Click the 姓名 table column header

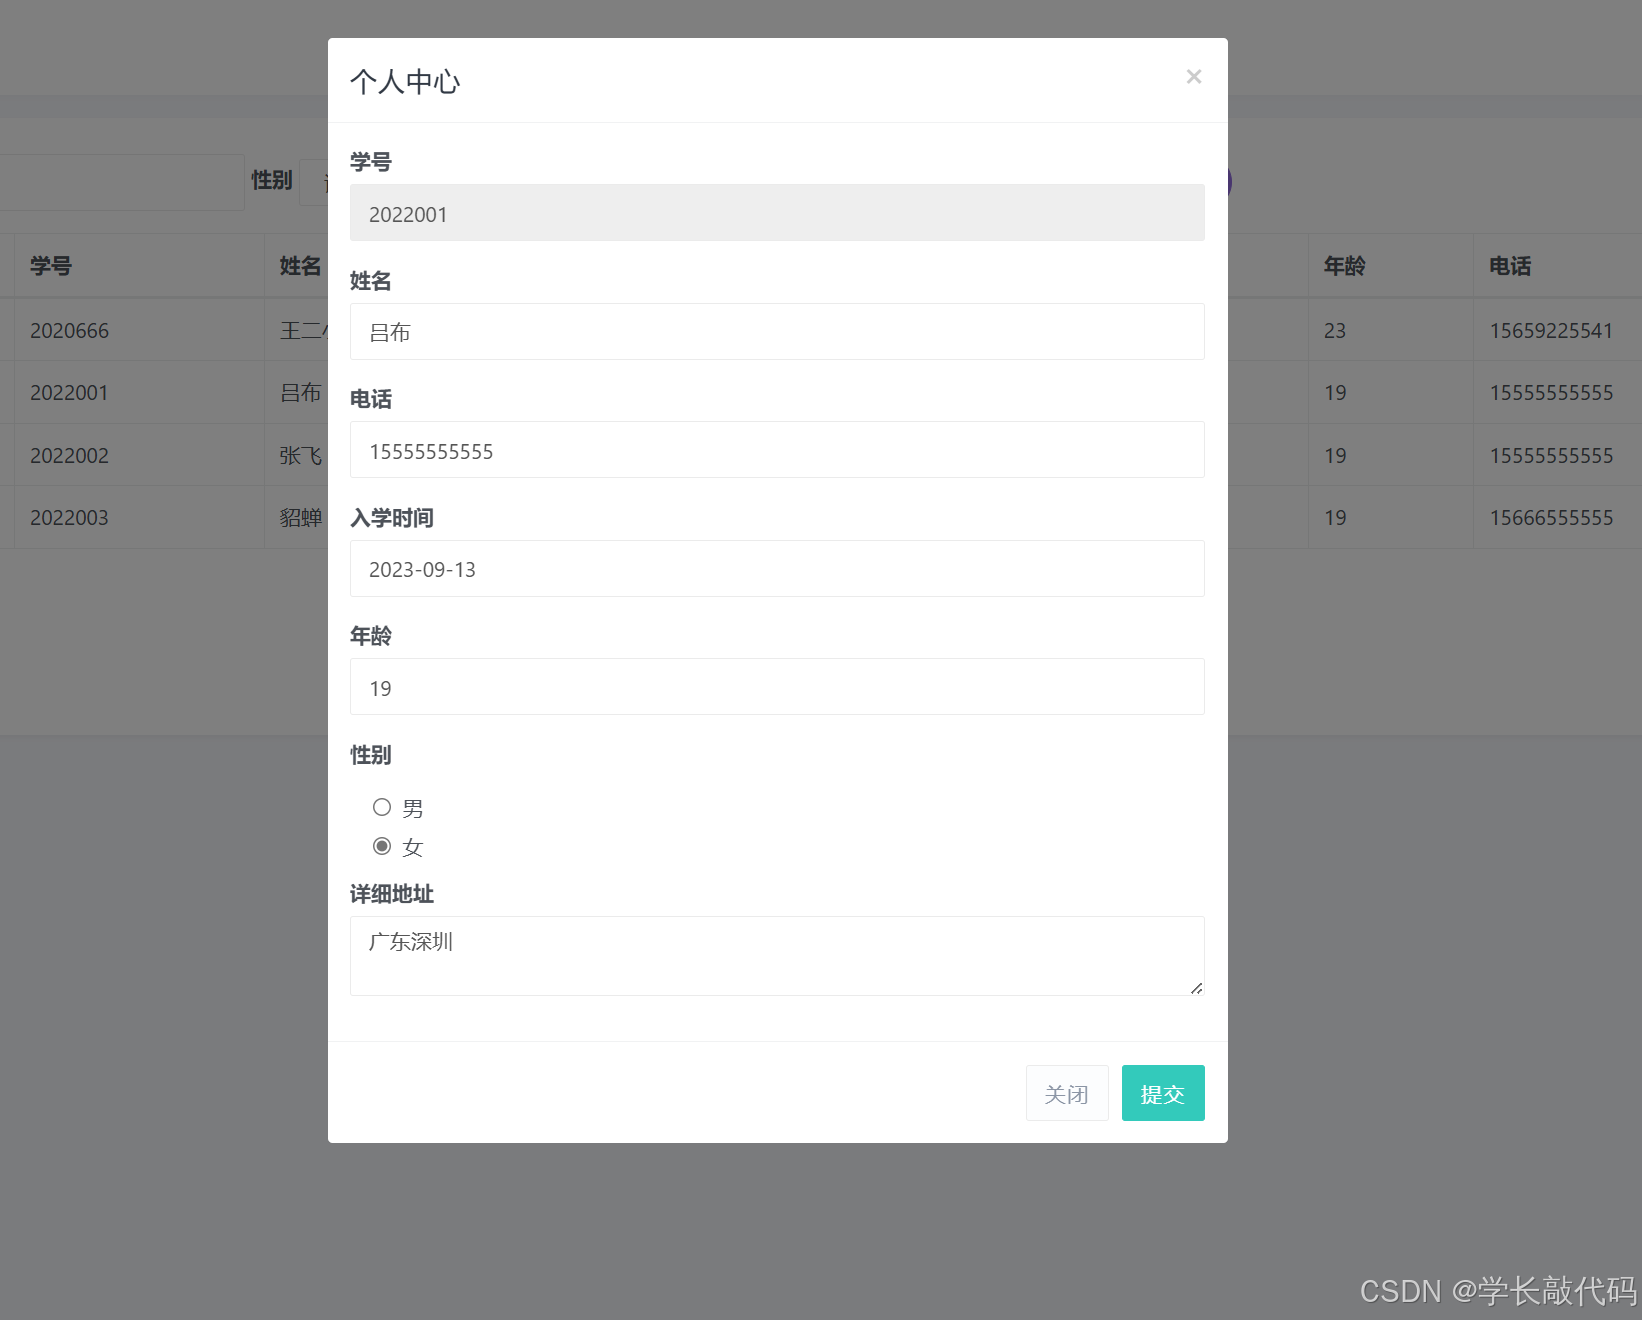pyautogui.click(x=300, y=266)
